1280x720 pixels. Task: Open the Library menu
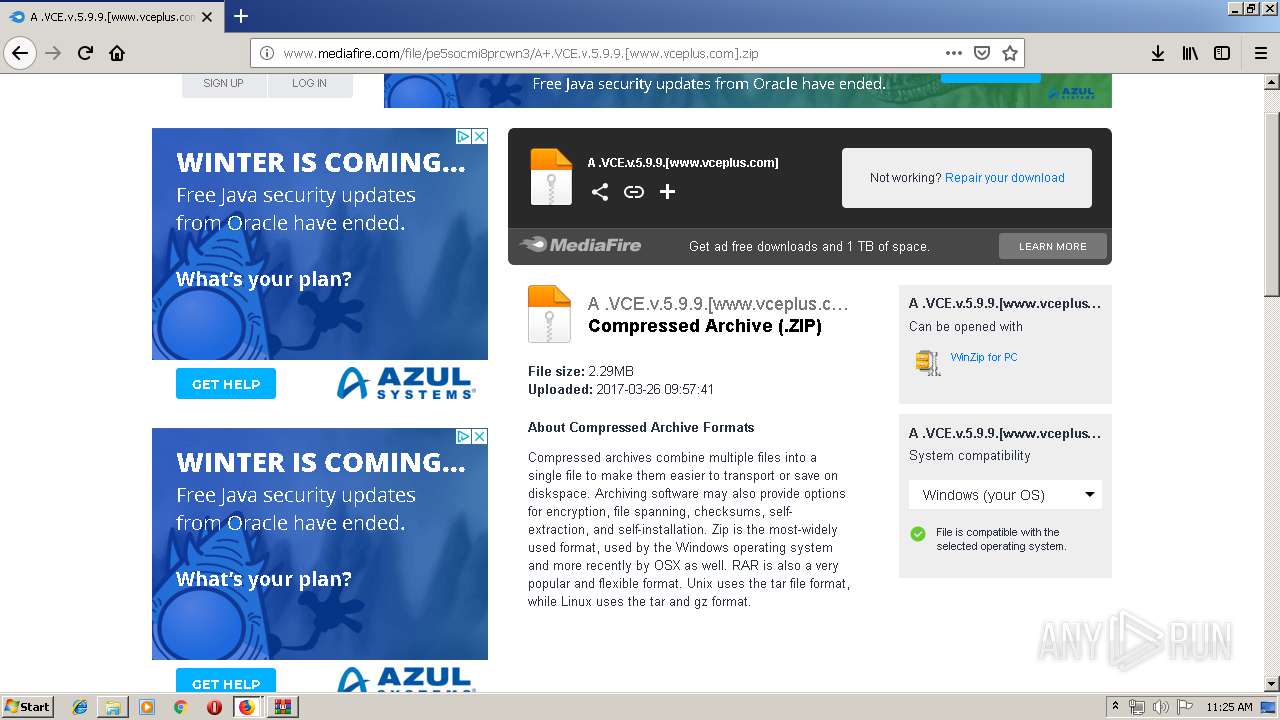click(x=1190, y=53)
